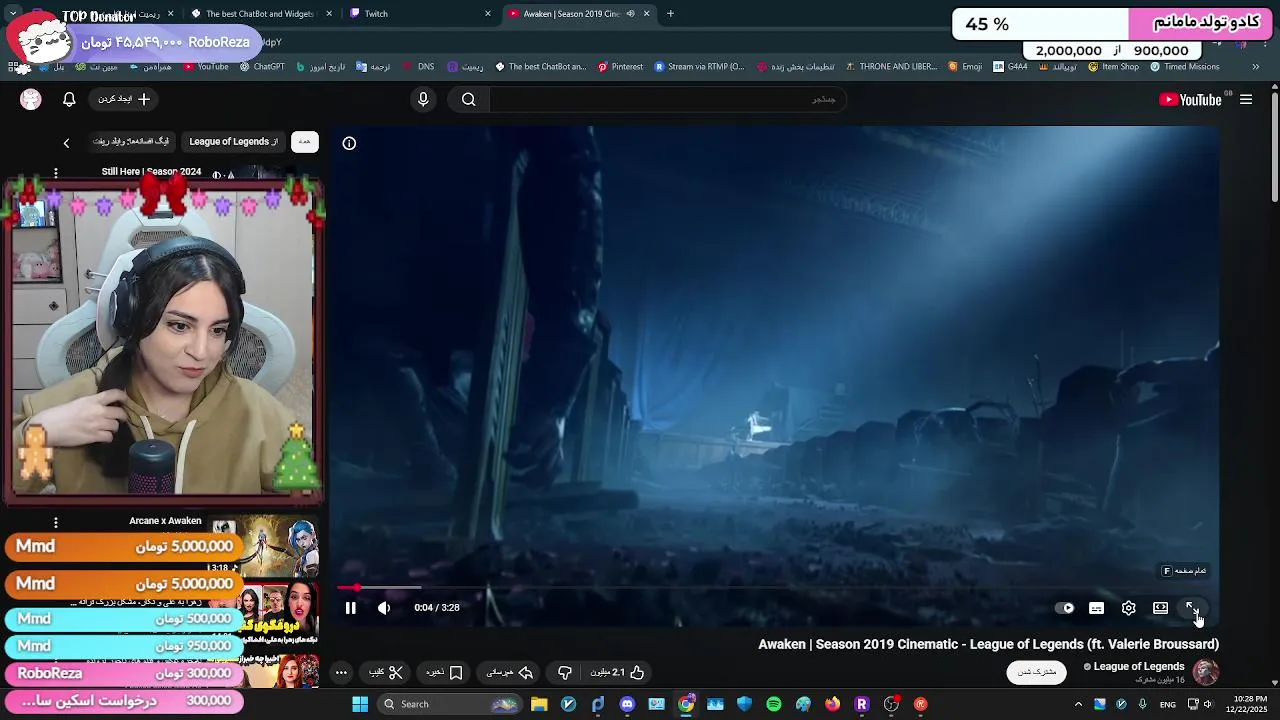The width and height of the screenshot is (1280, 720).
Task: Open Google Chrome from the taskbar
Action: (x=686, y=704)
